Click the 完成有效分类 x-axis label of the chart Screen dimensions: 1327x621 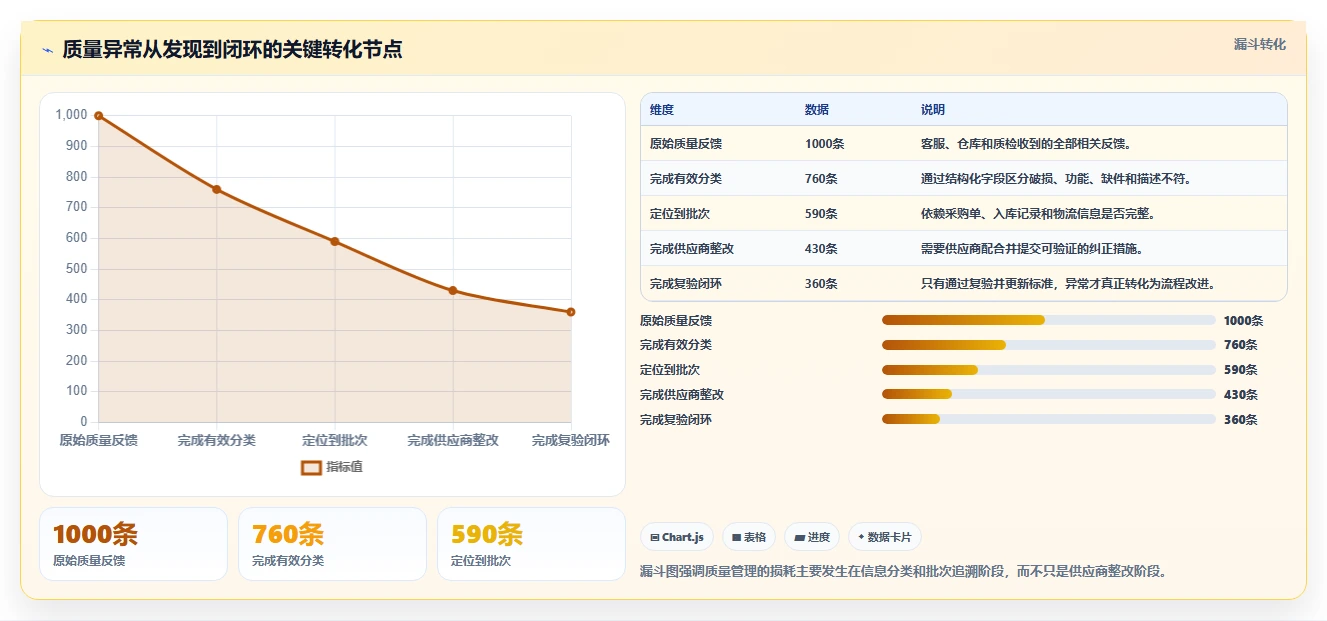tap(217, 440)
